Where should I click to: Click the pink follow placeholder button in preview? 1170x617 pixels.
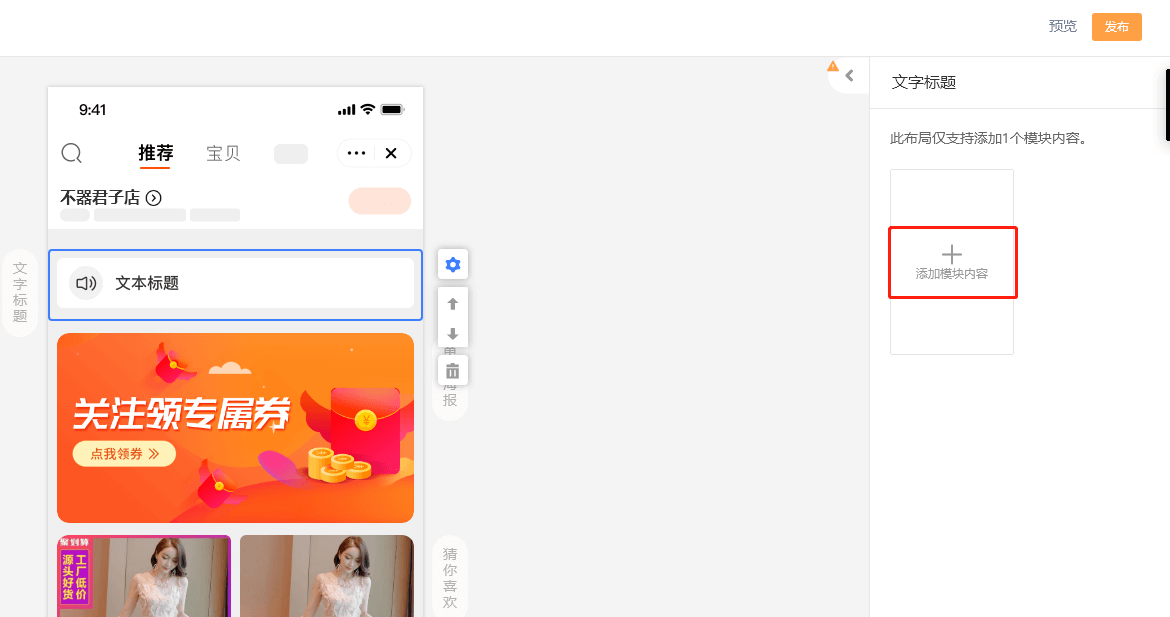pos(380,201)
